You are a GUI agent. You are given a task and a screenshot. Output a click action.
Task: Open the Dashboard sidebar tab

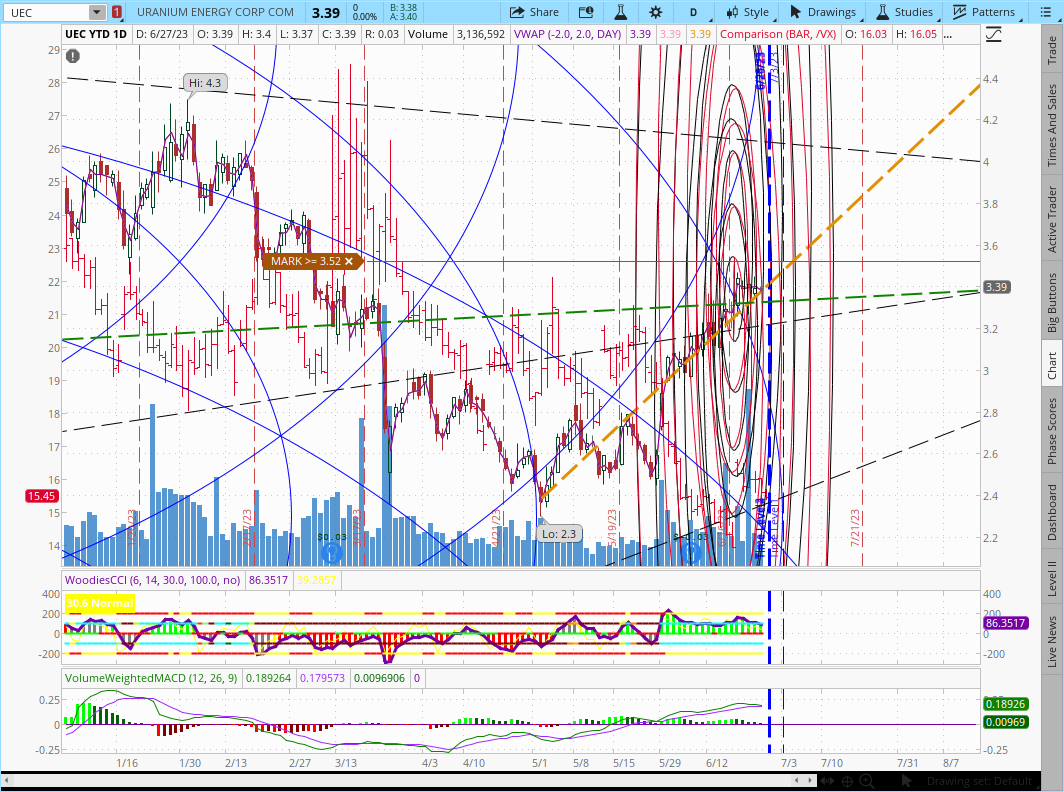click(x=1052, y=512)
